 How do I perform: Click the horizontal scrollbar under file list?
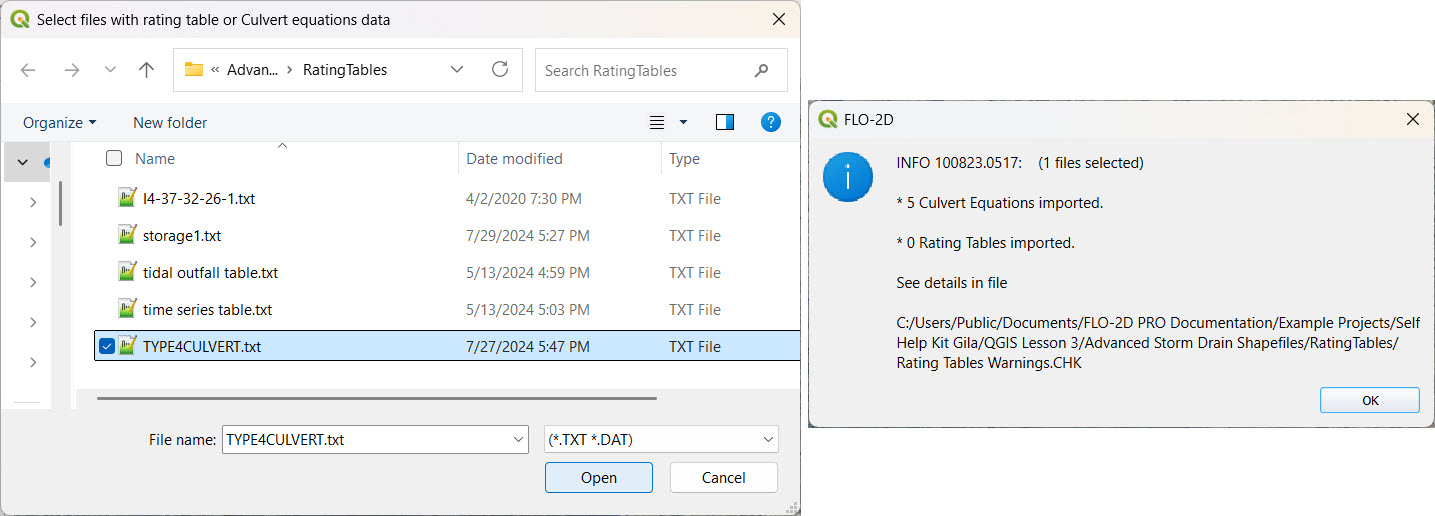[x=376, y=398]
